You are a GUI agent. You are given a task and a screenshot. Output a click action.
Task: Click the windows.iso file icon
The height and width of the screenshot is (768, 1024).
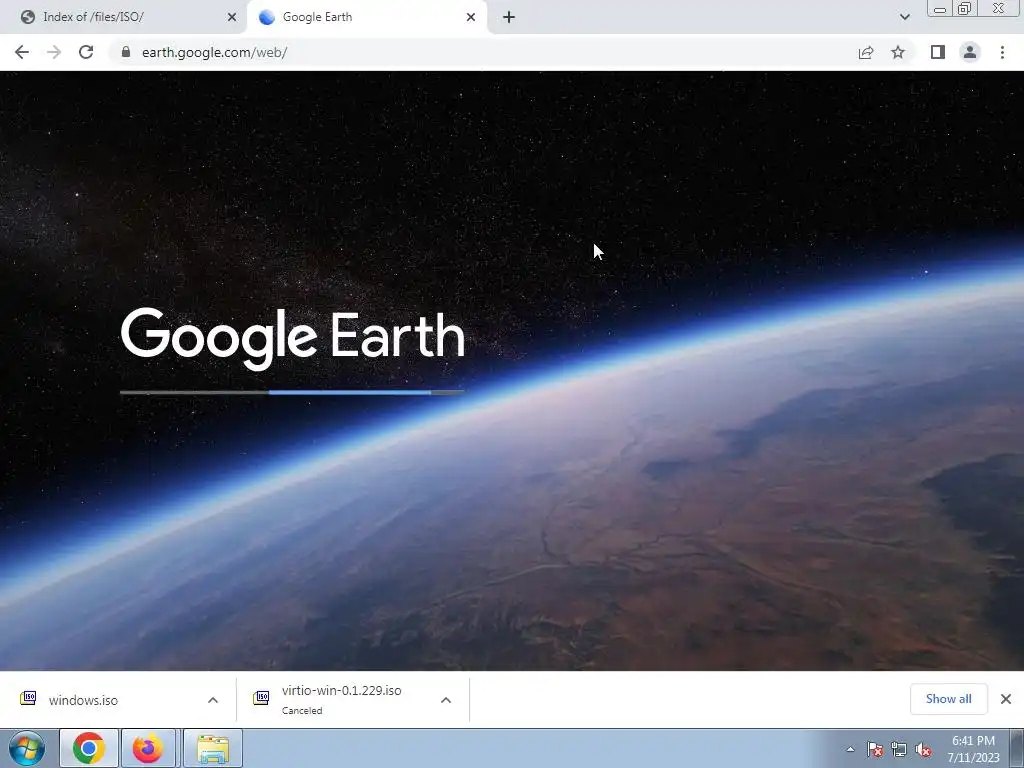pyautogui.click(x=28, y=699)
